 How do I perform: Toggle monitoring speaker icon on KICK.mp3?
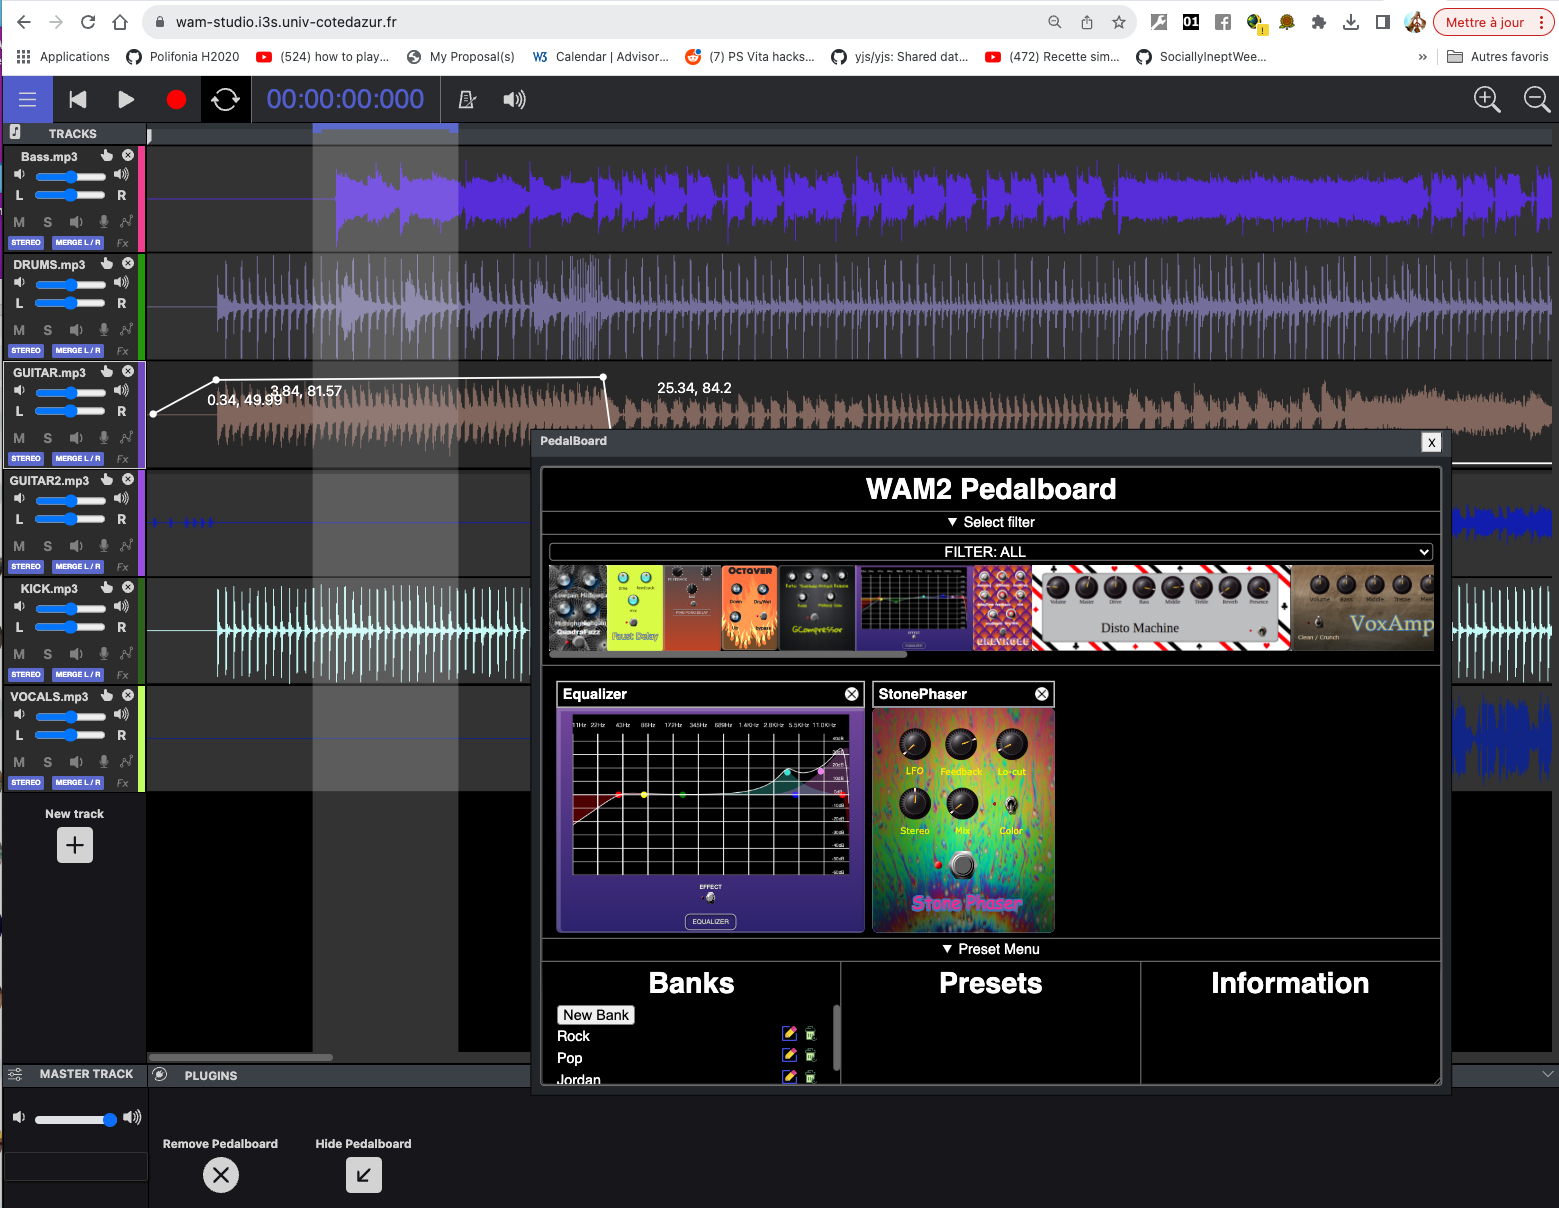(x=76, y=654)
